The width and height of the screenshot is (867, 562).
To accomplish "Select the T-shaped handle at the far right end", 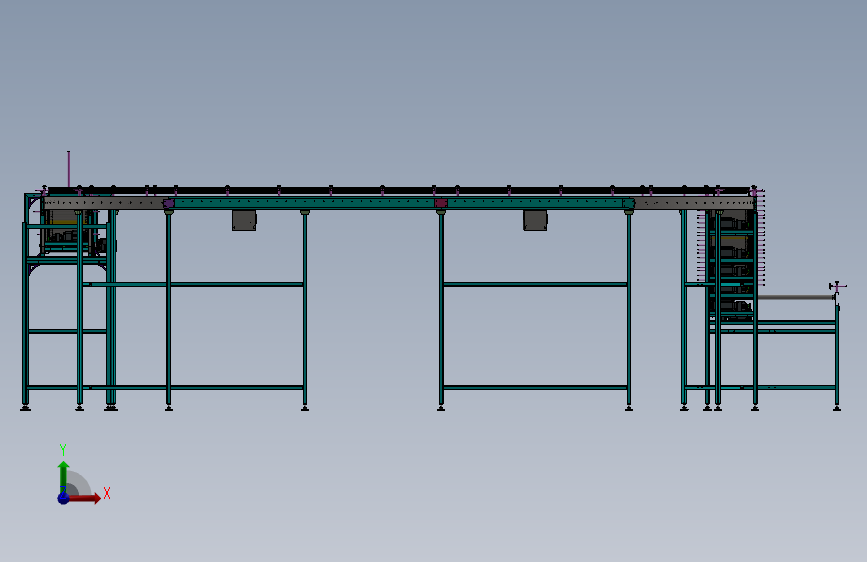I will [x=837, y=287].
